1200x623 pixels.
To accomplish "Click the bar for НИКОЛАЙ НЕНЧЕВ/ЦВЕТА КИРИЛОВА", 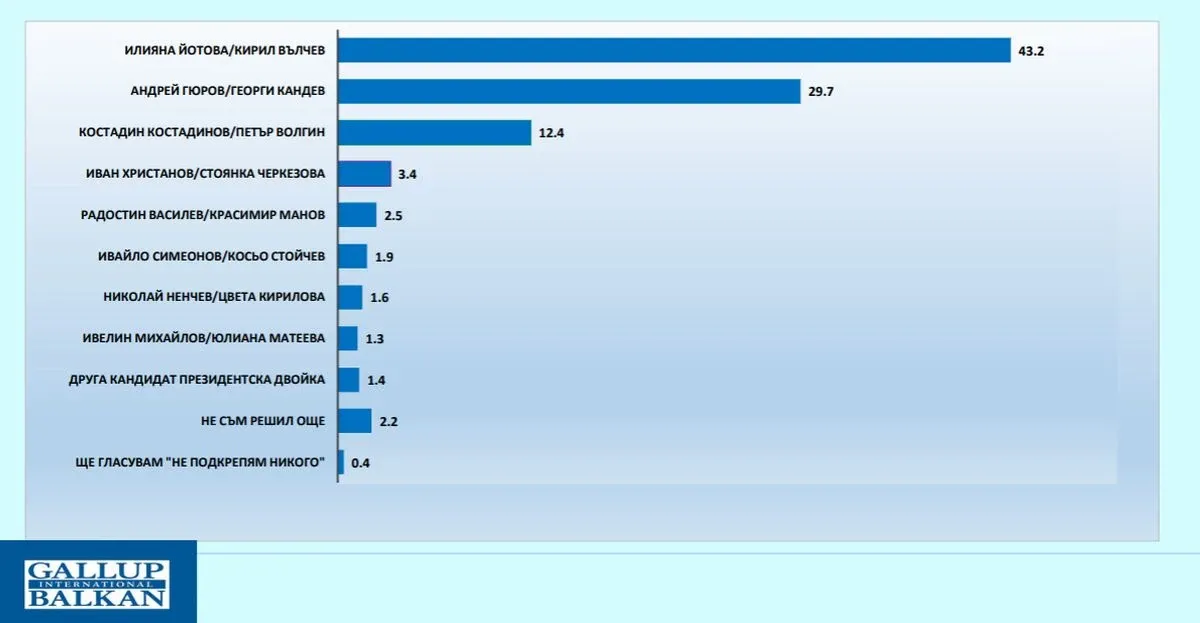I will tap(351, 297).
